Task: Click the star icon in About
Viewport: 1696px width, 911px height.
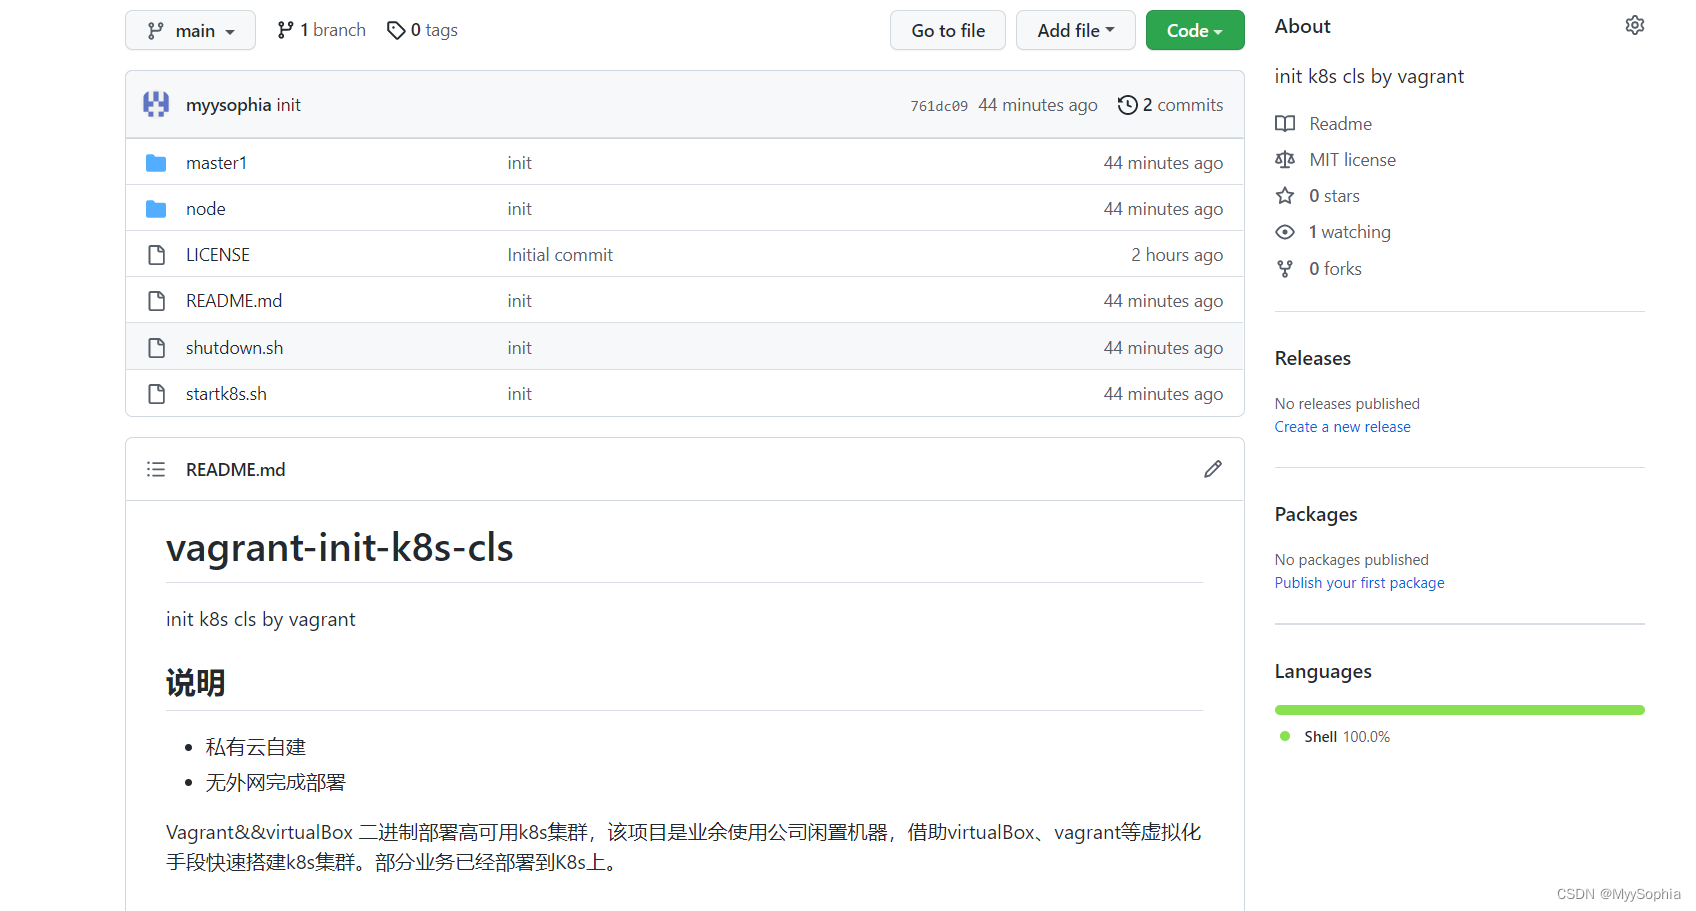Action: (x=1285, y=195)
